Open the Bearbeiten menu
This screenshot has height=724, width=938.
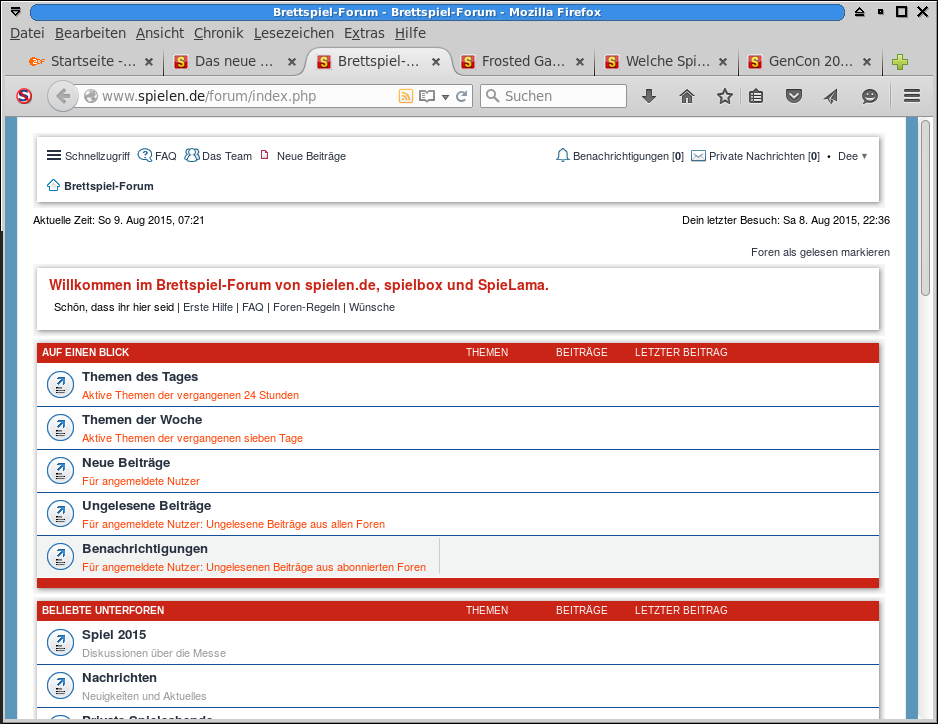click(x=90, y=33)
